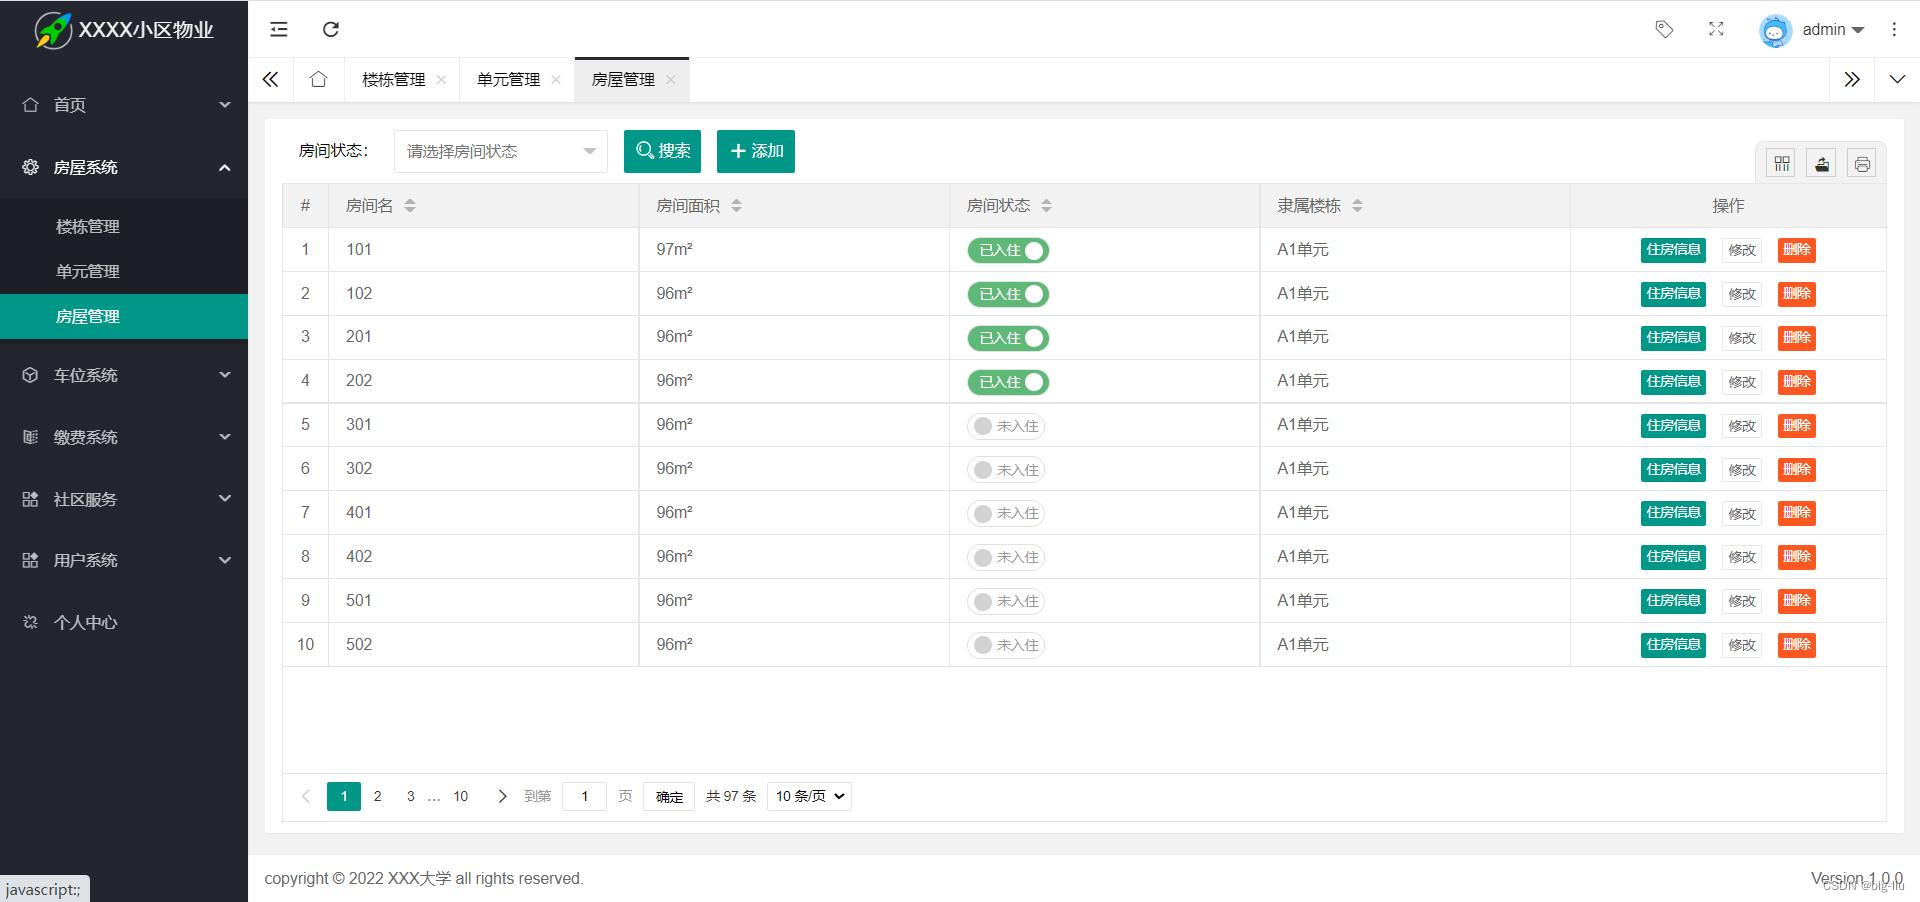The width and height of the screenshot is (1920, 902).
Task: View 住房信息 for room 402
Action: (1673, 557)
